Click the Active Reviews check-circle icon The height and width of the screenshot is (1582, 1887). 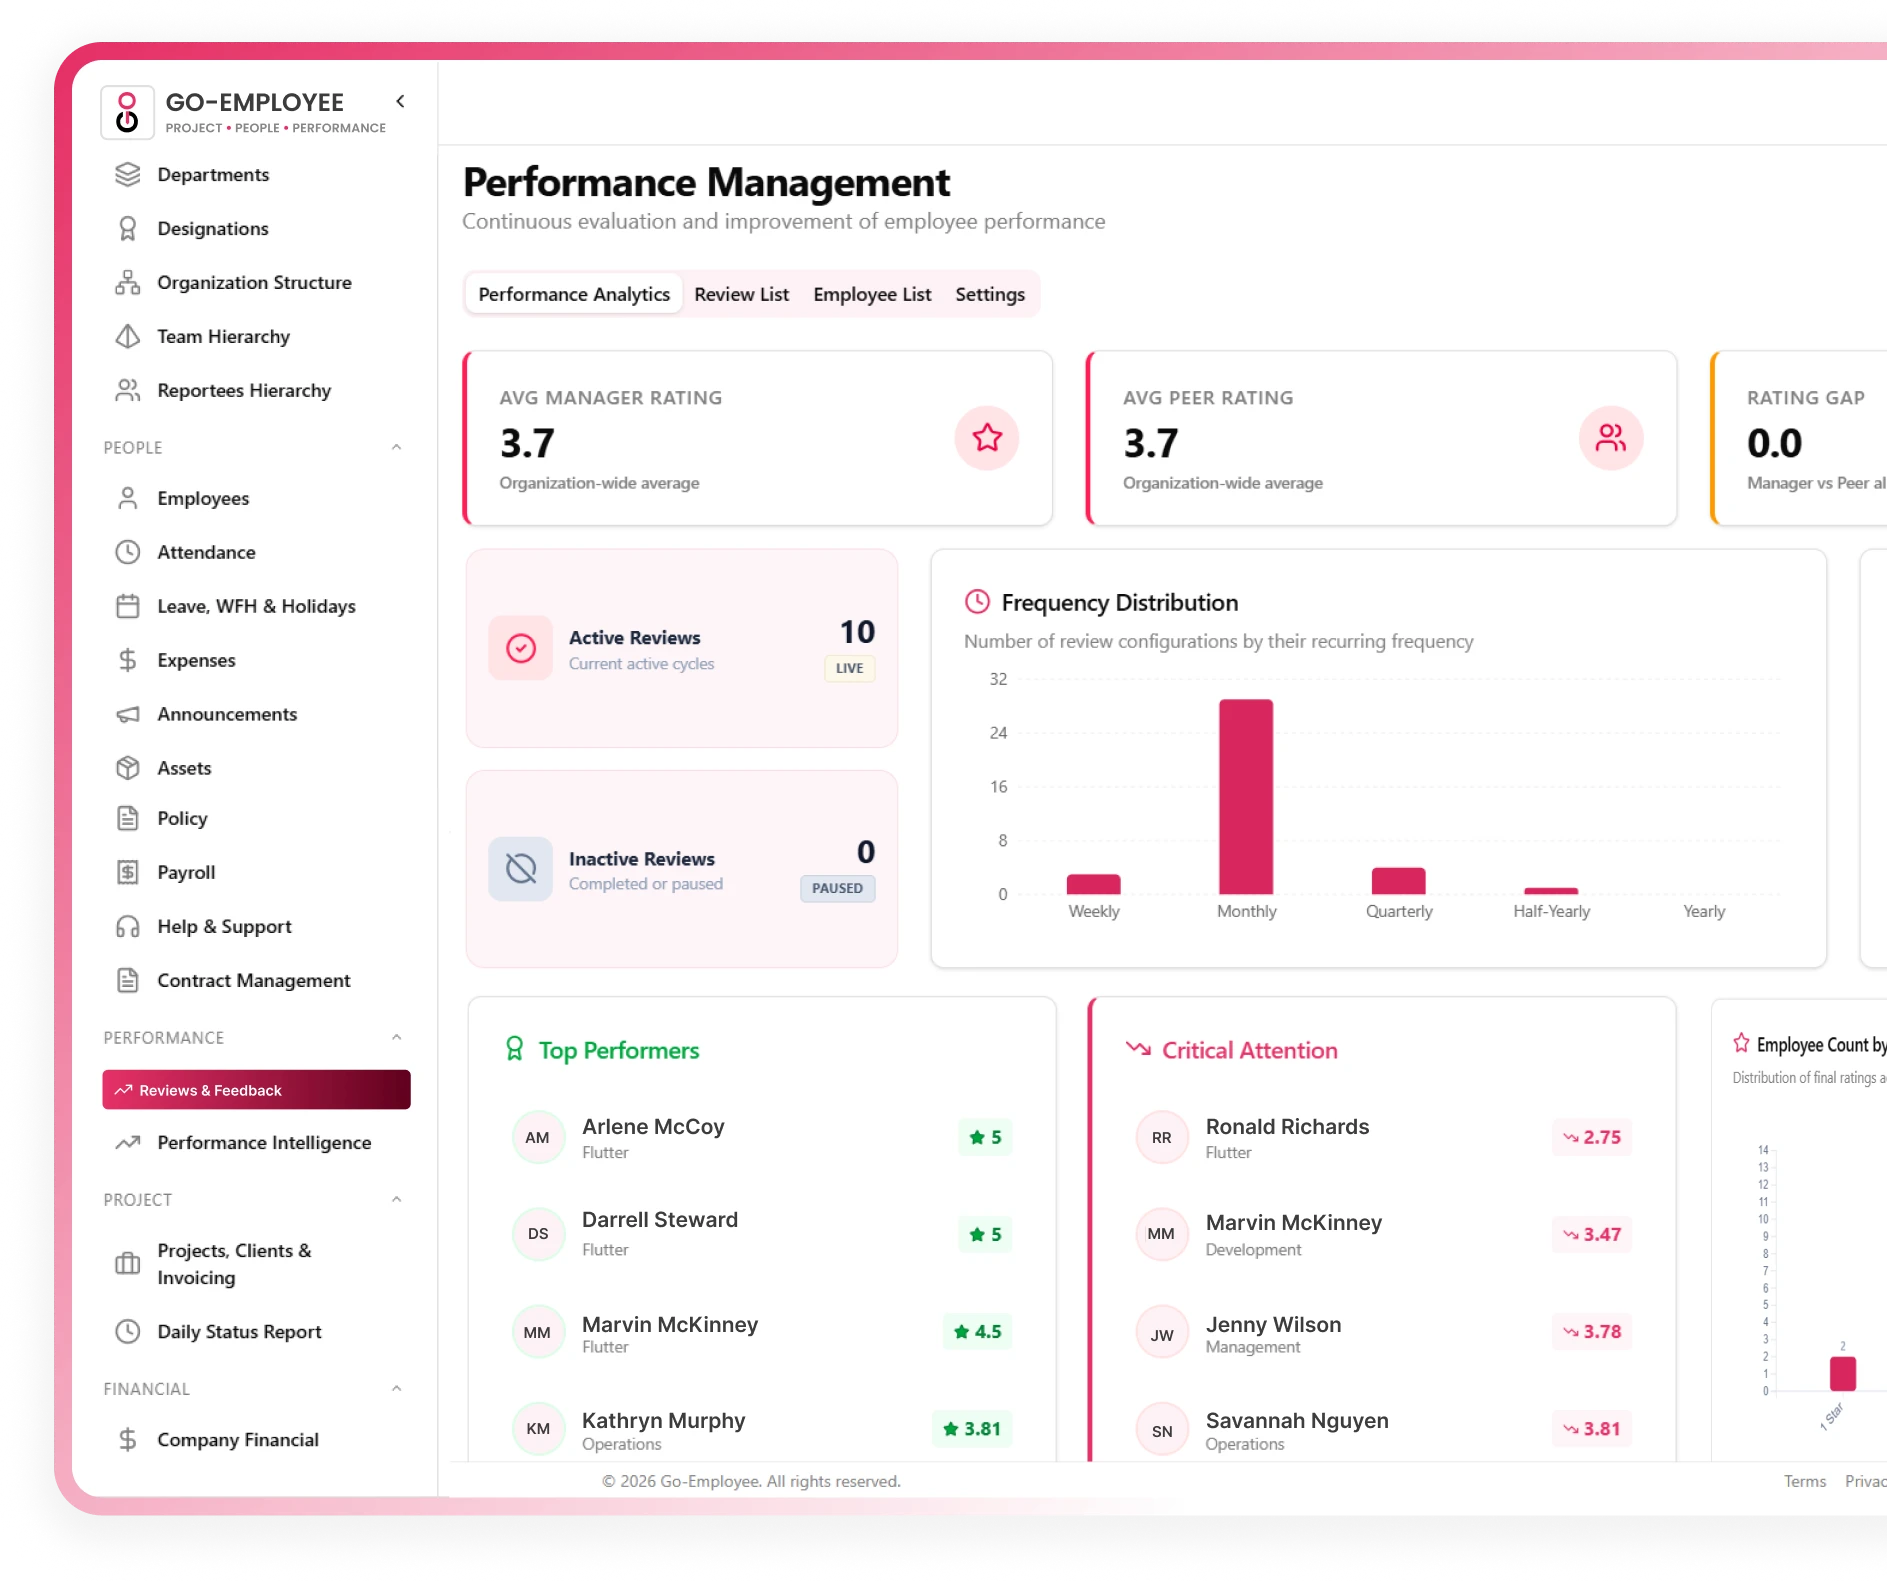(520, 648)
